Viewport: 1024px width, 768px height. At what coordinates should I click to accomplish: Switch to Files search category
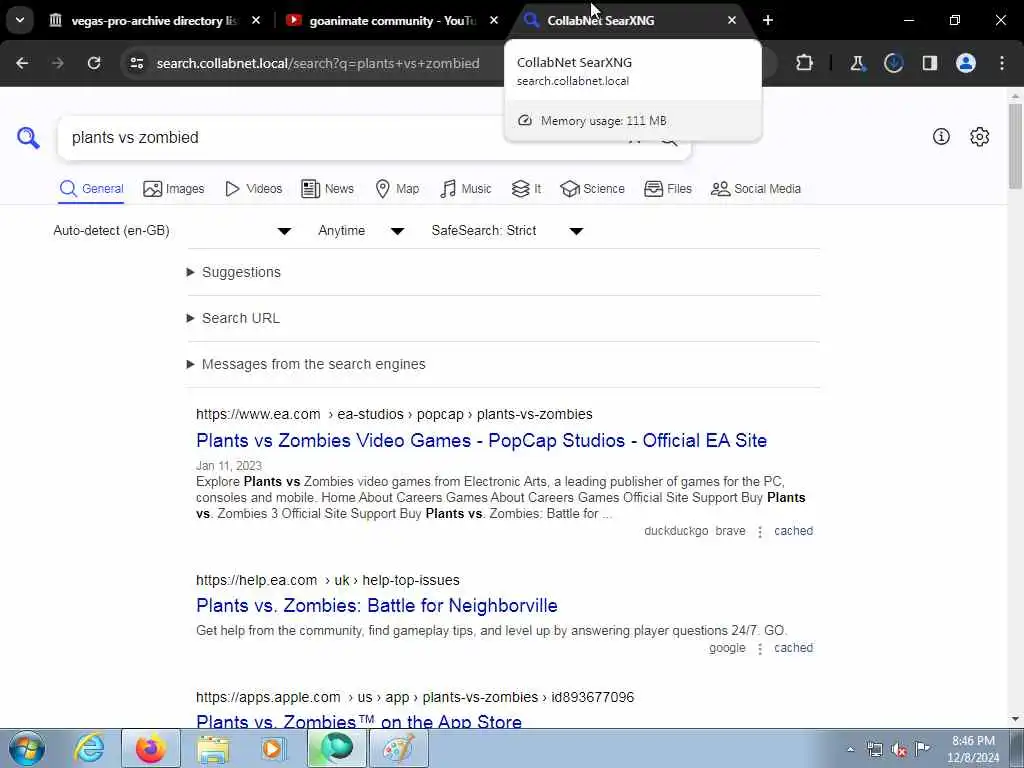click(667, 189)
